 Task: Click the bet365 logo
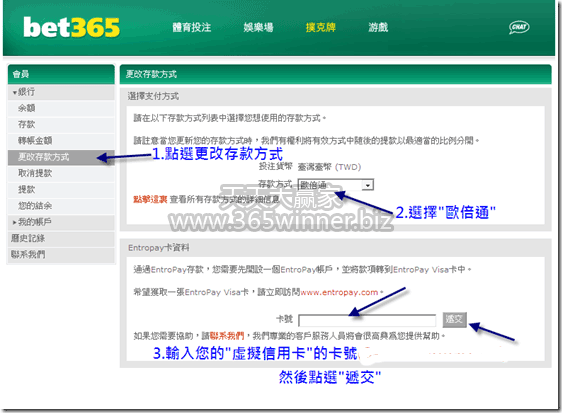pos(71,28)
